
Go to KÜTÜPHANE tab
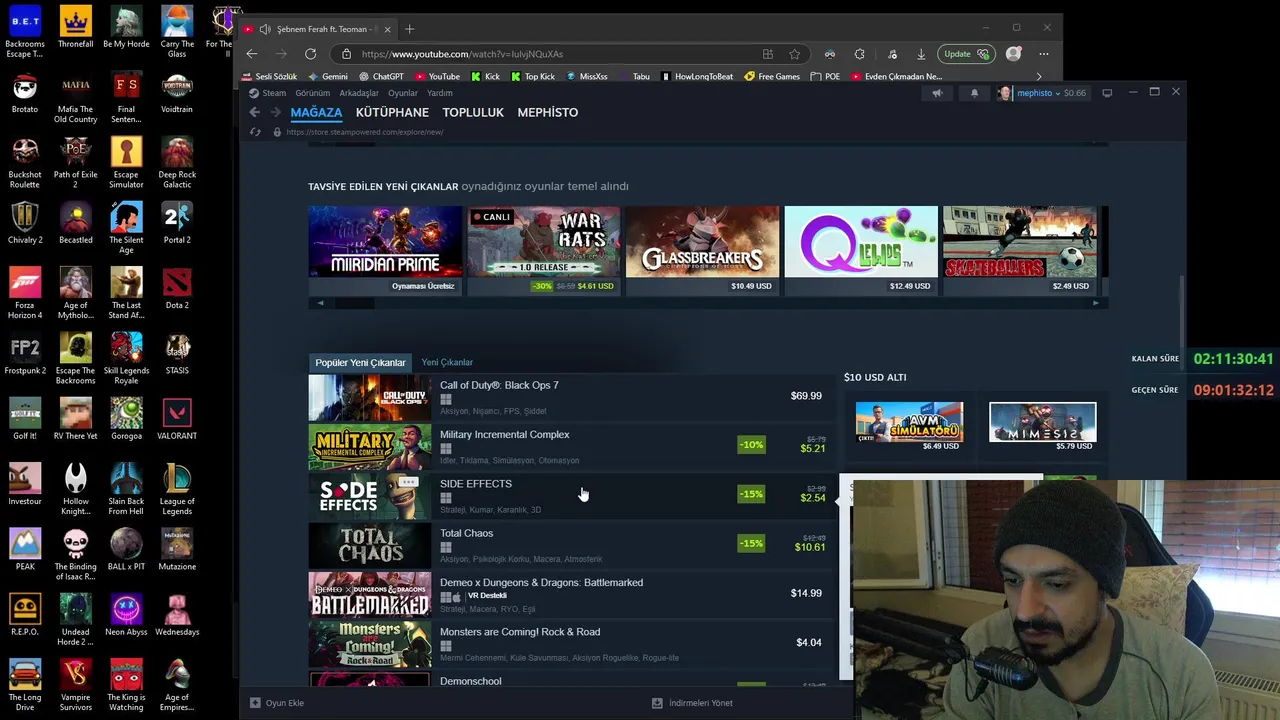392,112
